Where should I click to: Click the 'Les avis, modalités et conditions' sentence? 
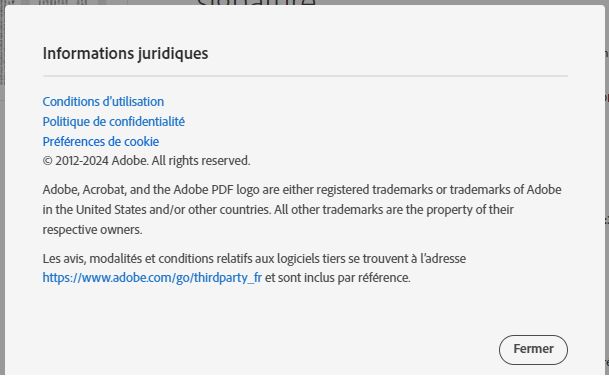point(254,258)
